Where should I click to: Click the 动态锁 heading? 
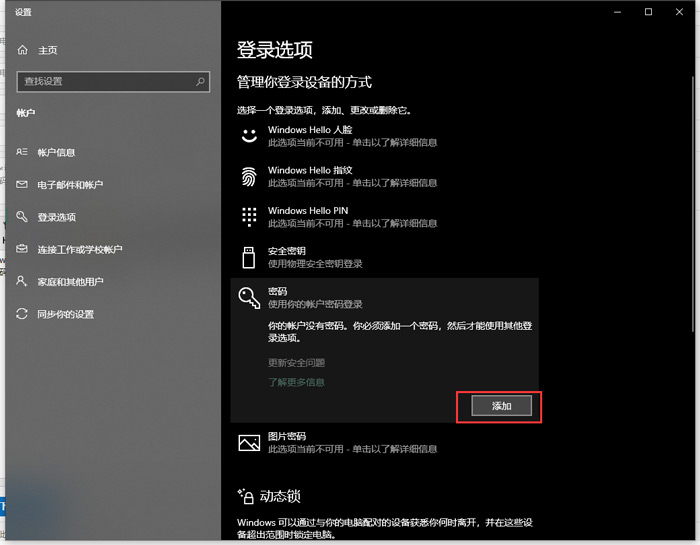pyautogui.click(x=280, y=496)
